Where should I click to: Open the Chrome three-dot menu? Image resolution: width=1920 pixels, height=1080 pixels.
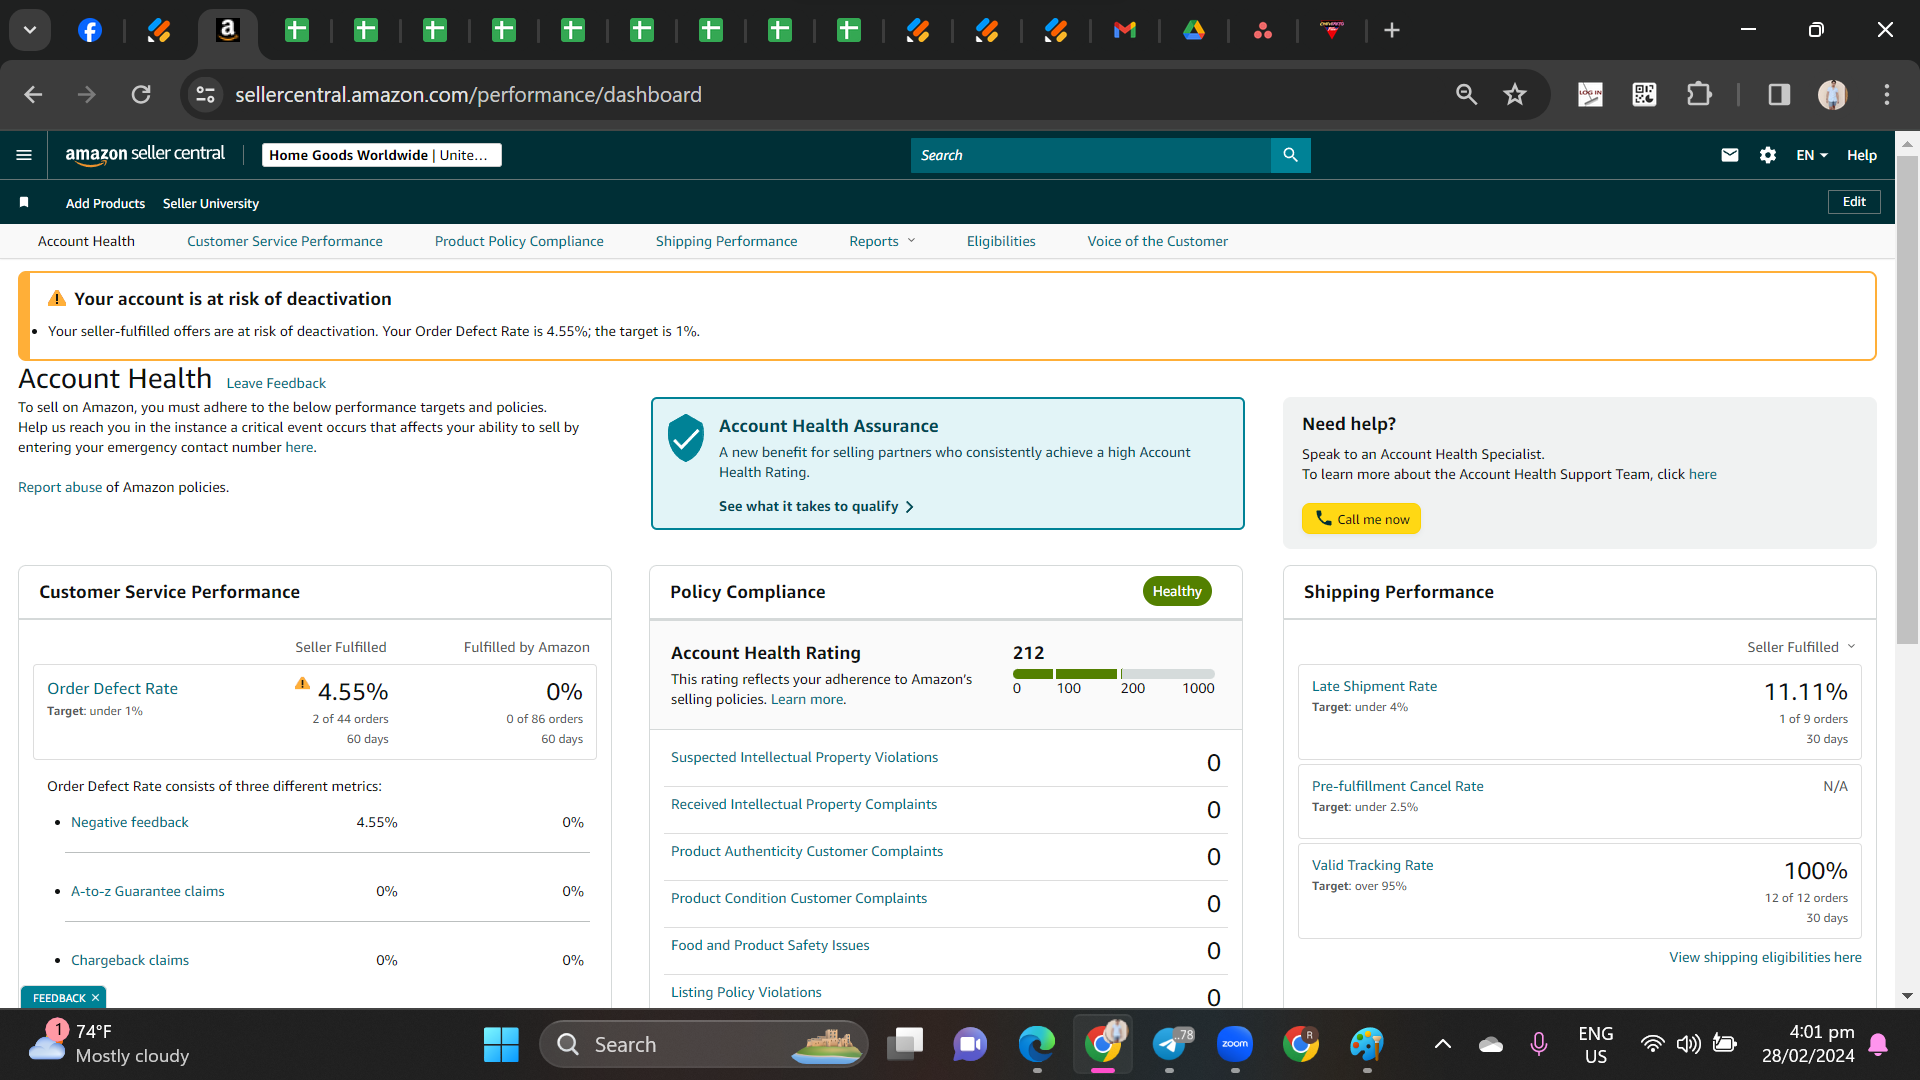[1887, 94]
